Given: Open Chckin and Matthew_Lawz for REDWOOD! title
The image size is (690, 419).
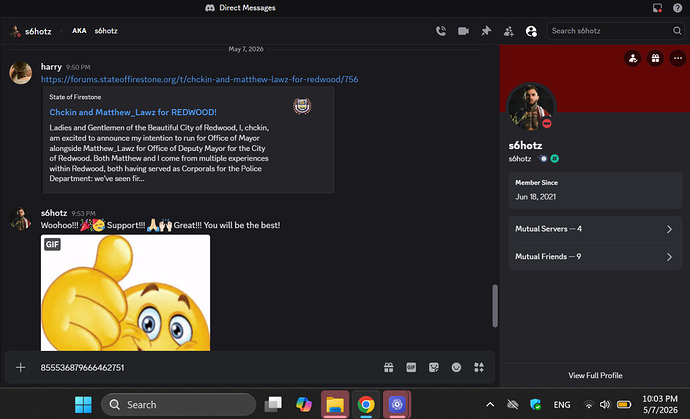Looking at the screenshot, I should (133, 112).
